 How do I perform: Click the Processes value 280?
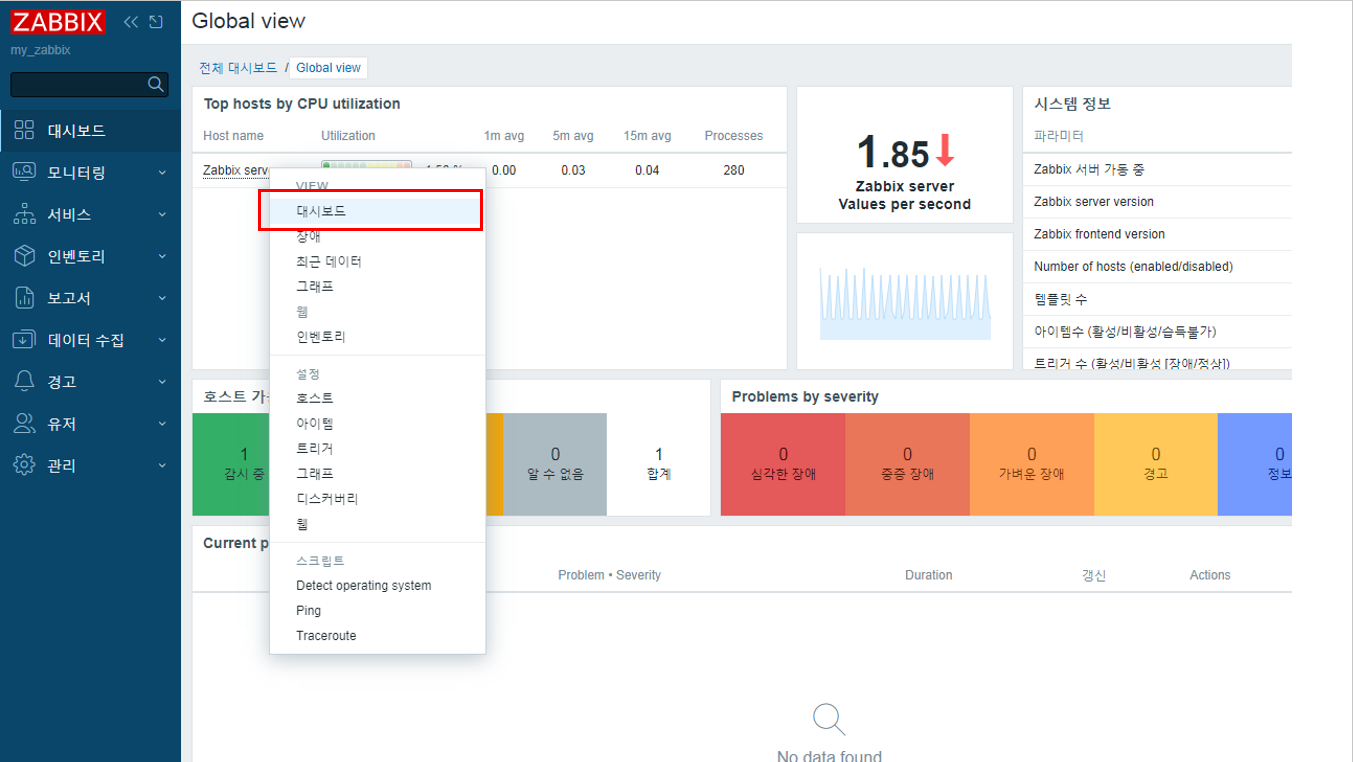(734, 170)
